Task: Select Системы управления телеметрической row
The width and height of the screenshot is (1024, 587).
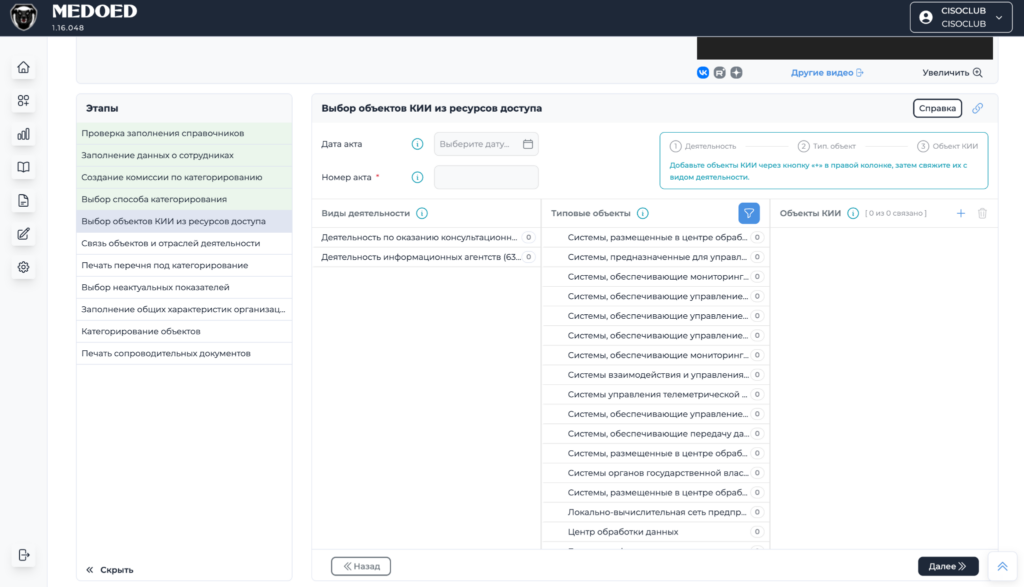Action: tap(656, 394)
